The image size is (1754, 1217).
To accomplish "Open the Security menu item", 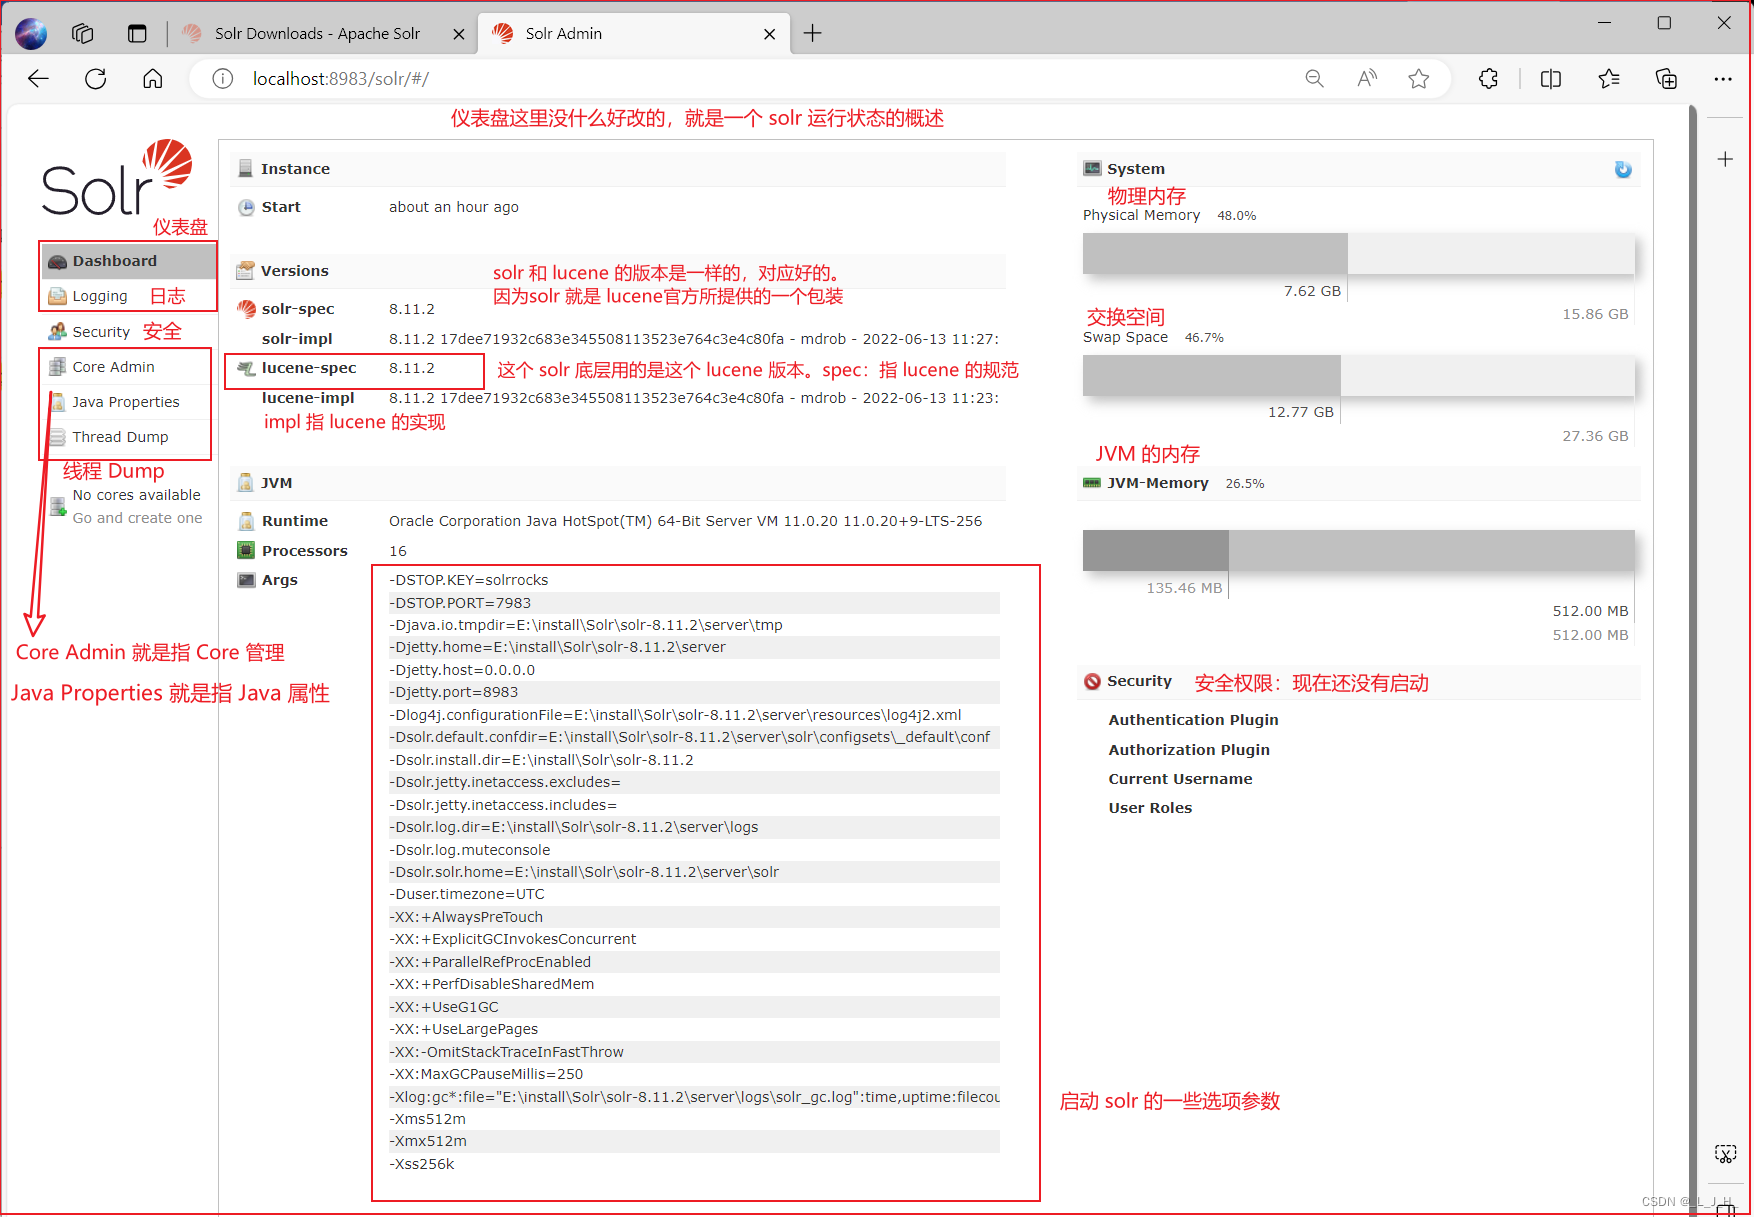I will click(x=101, y=332).
